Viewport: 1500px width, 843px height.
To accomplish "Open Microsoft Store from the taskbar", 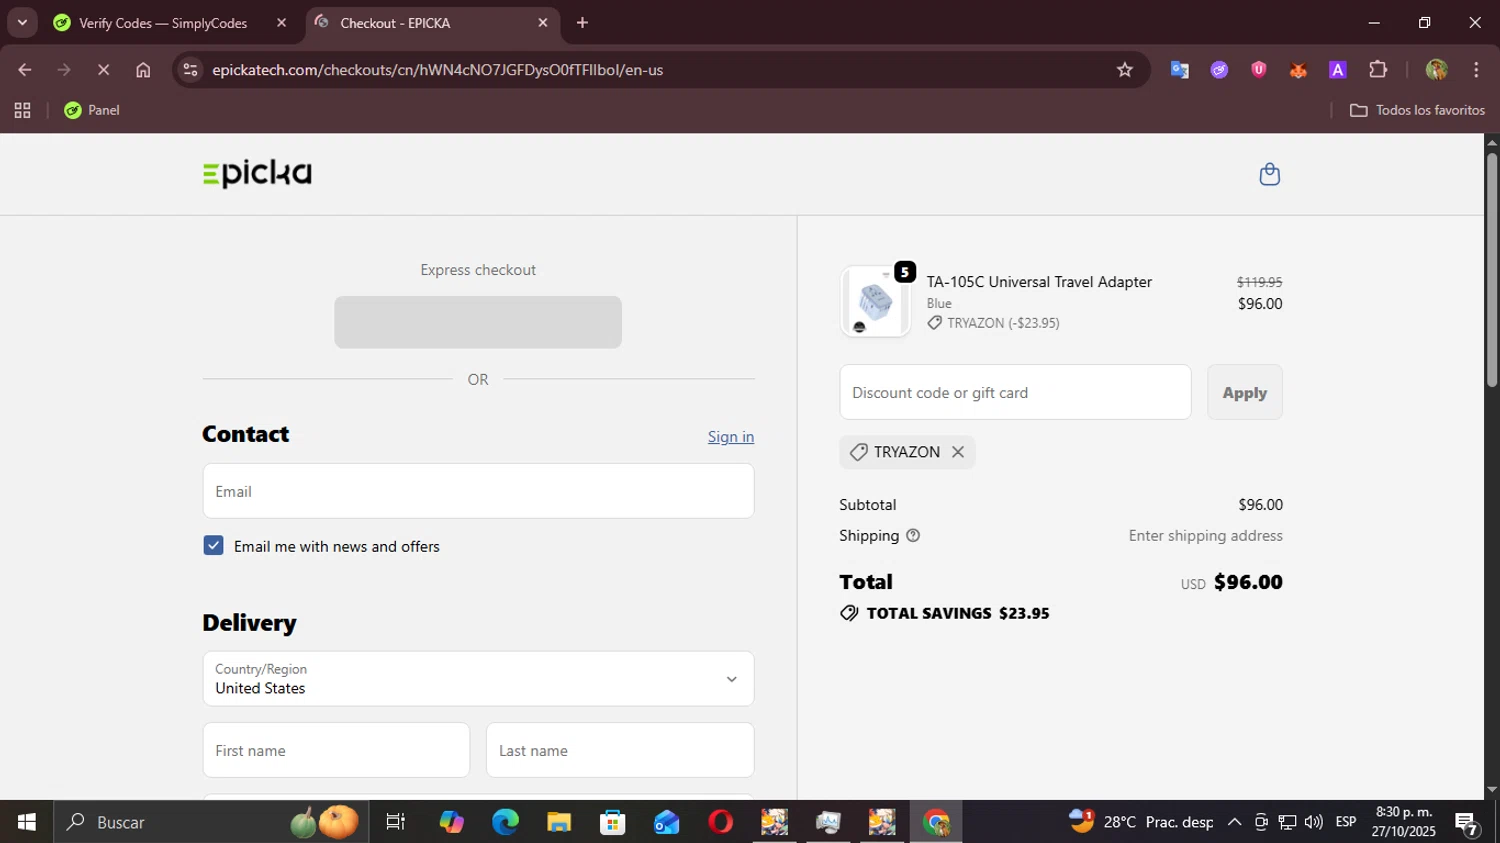I will point(613,822).
